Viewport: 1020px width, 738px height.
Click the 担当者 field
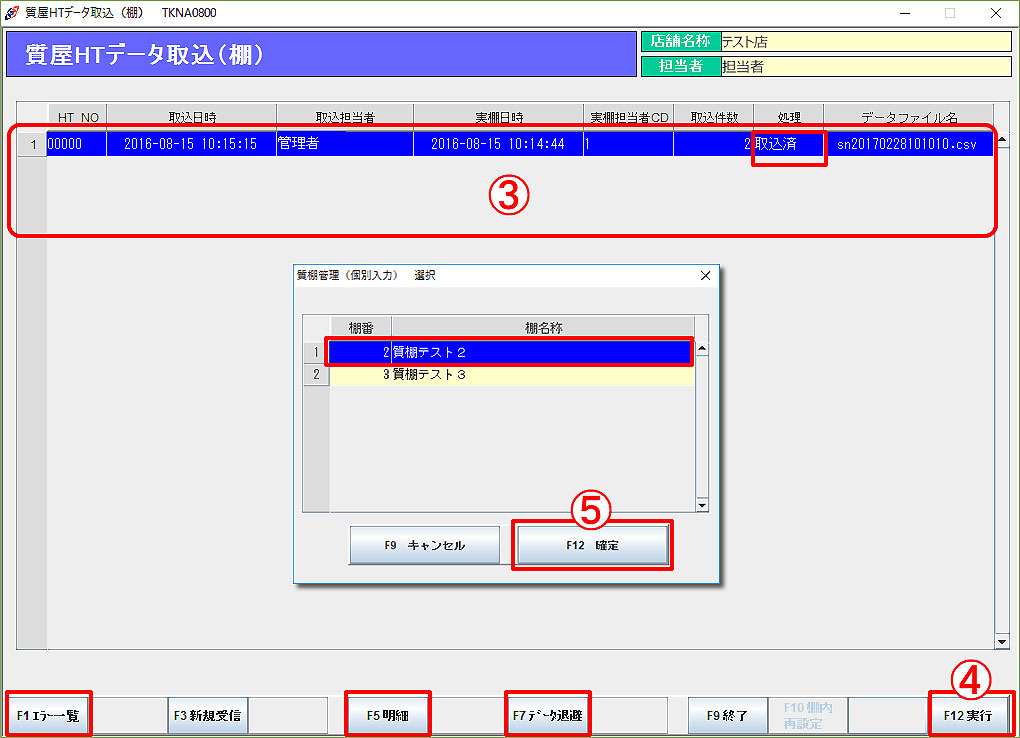tap(866, 66)
